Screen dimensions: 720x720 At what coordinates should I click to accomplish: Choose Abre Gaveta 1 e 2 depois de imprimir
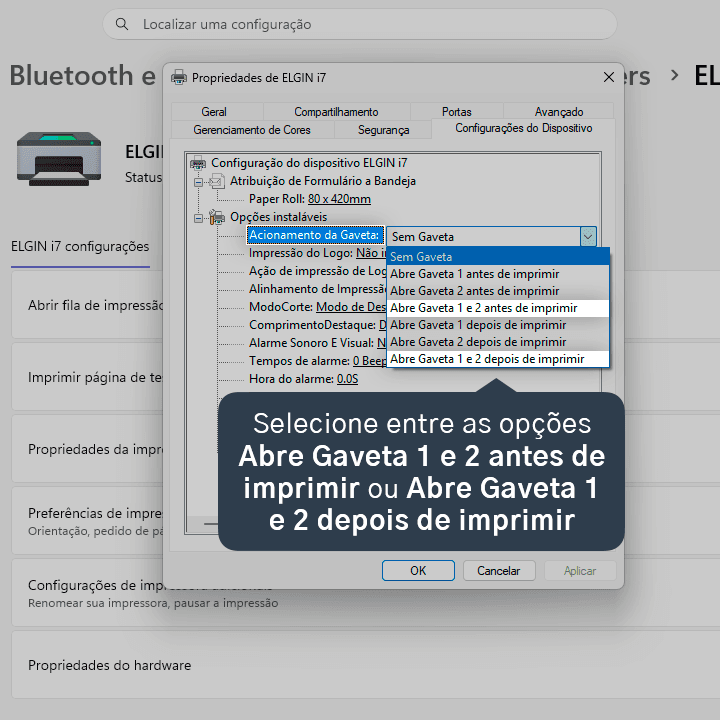[x=498, y=359]
